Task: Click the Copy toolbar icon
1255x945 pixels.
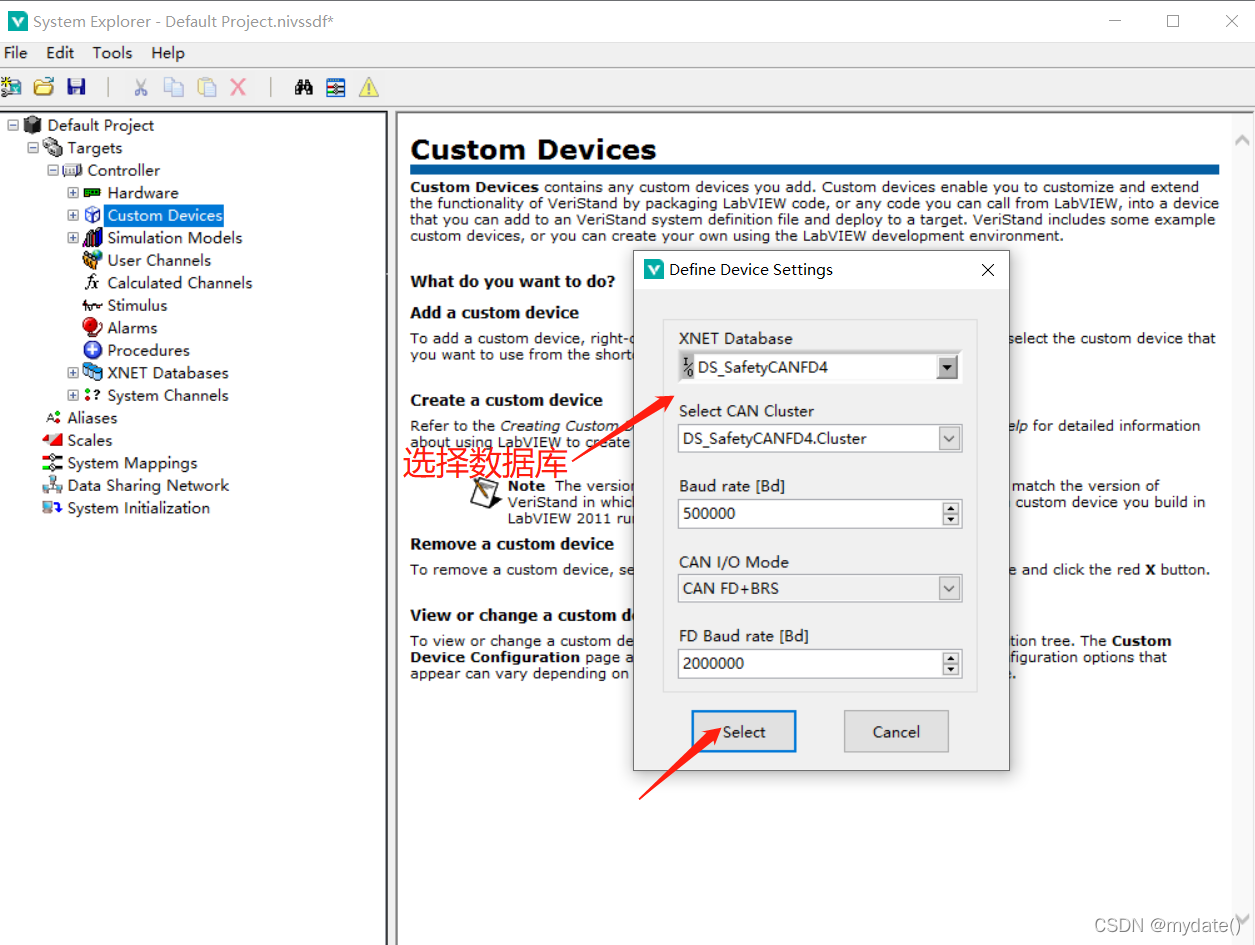Action: [x=174, y=87]
